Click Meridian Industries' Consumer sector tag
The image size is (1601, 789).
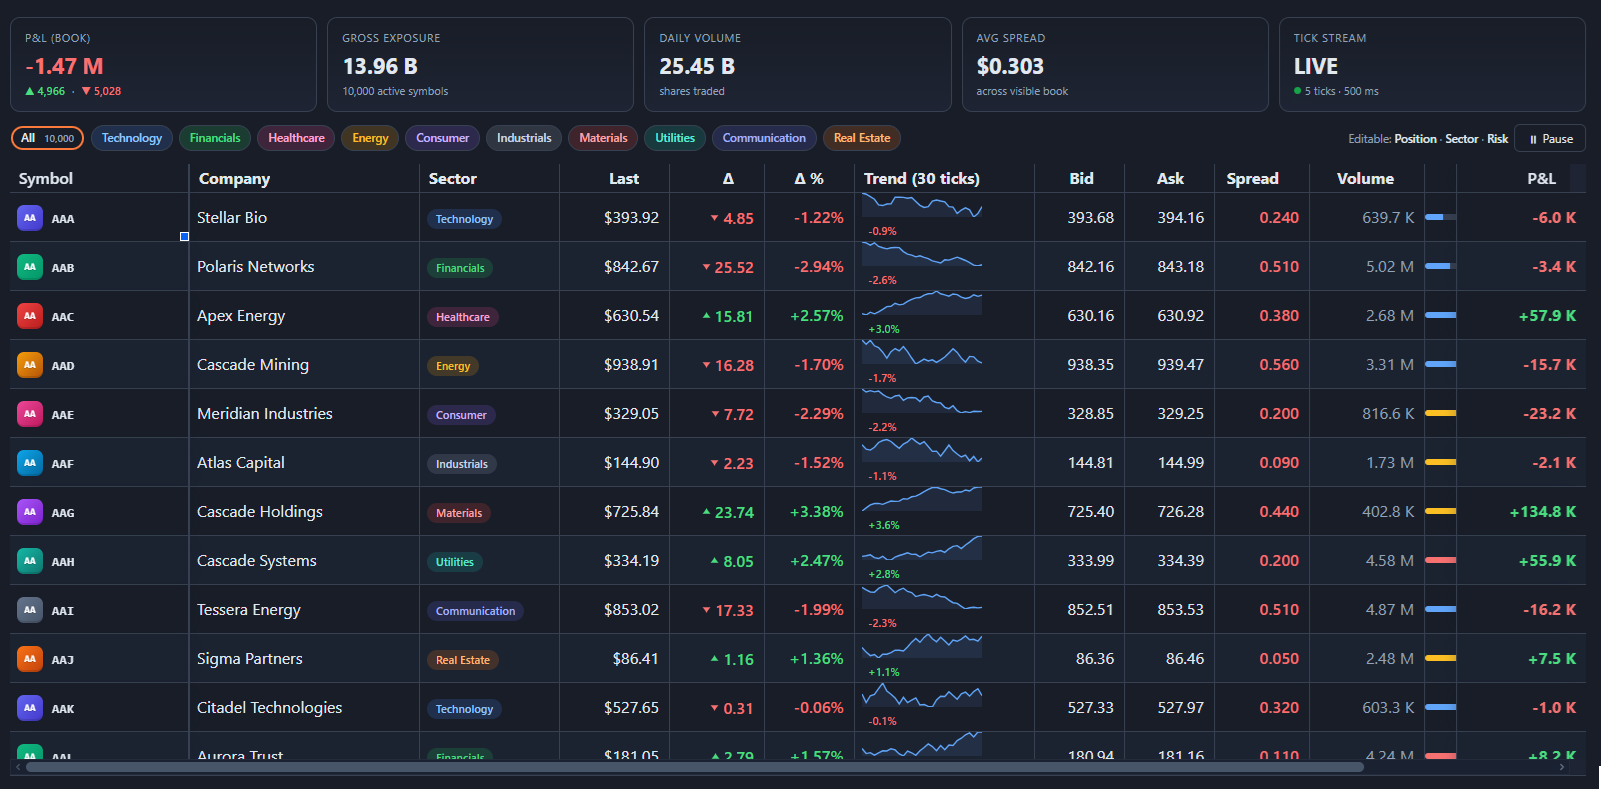coord(461,415)
